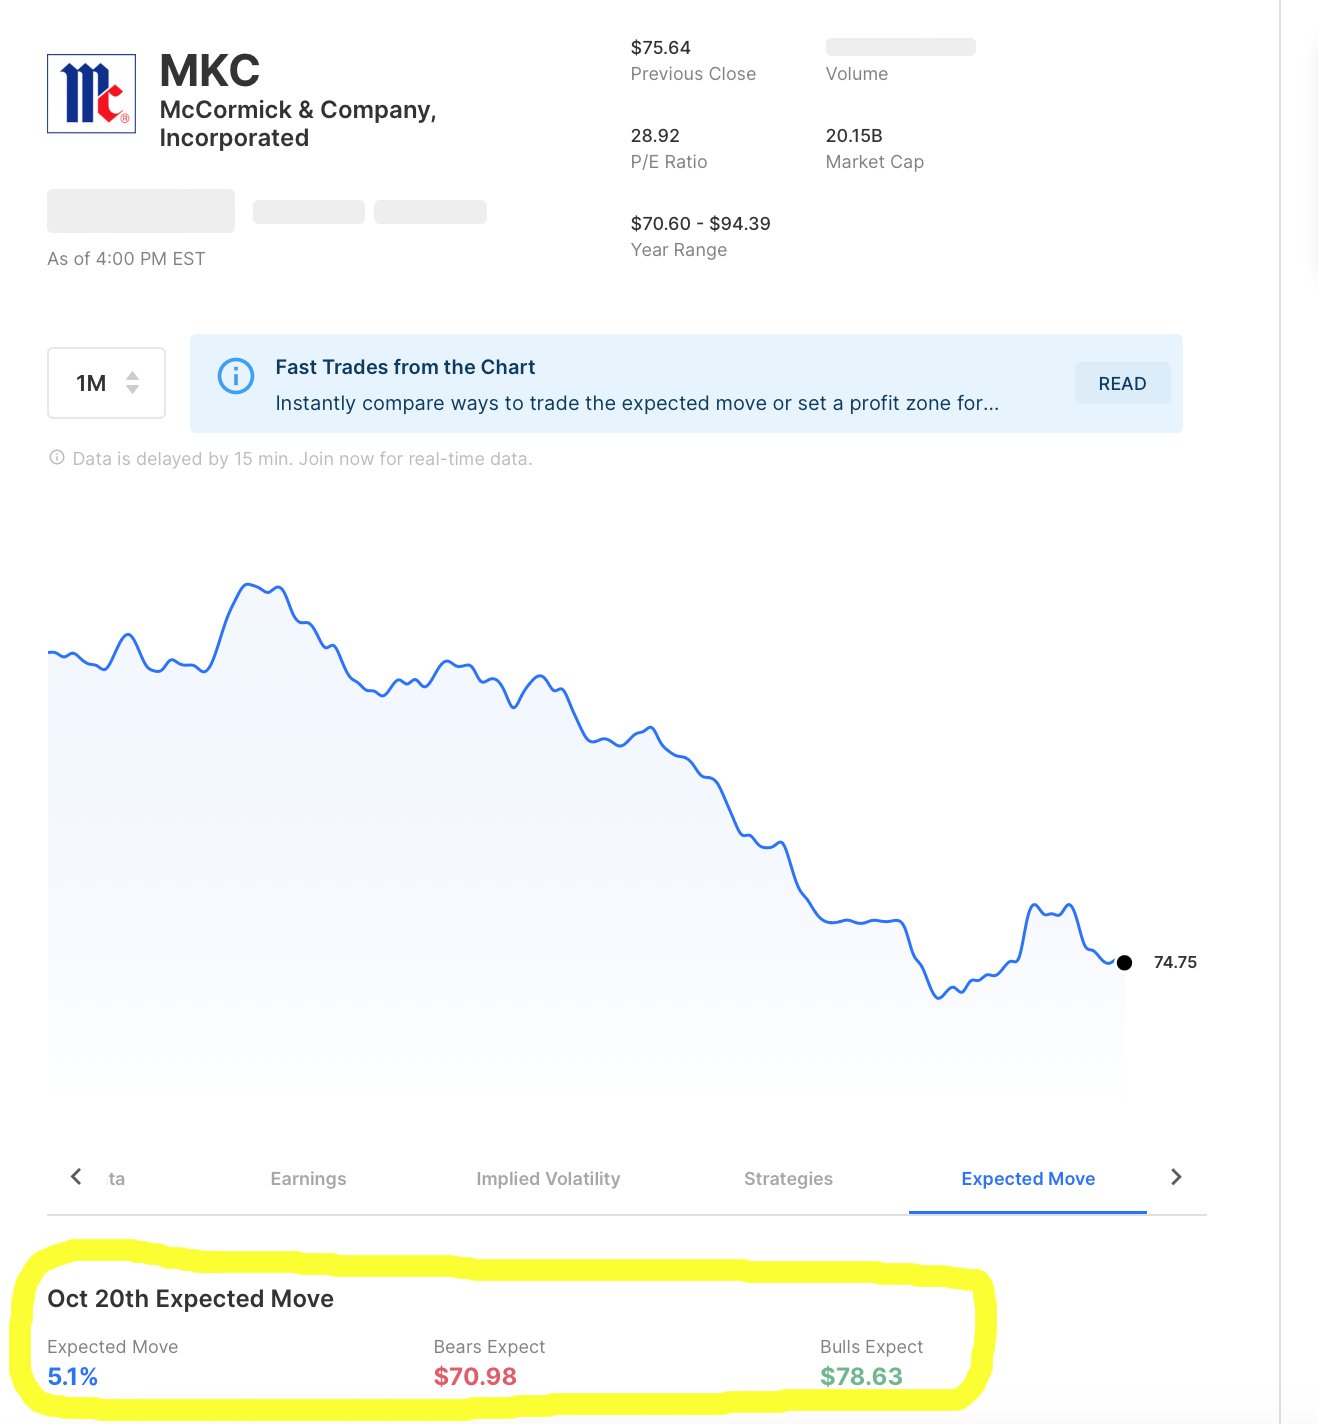Click the $75.64 previous close value

(661, 48)
